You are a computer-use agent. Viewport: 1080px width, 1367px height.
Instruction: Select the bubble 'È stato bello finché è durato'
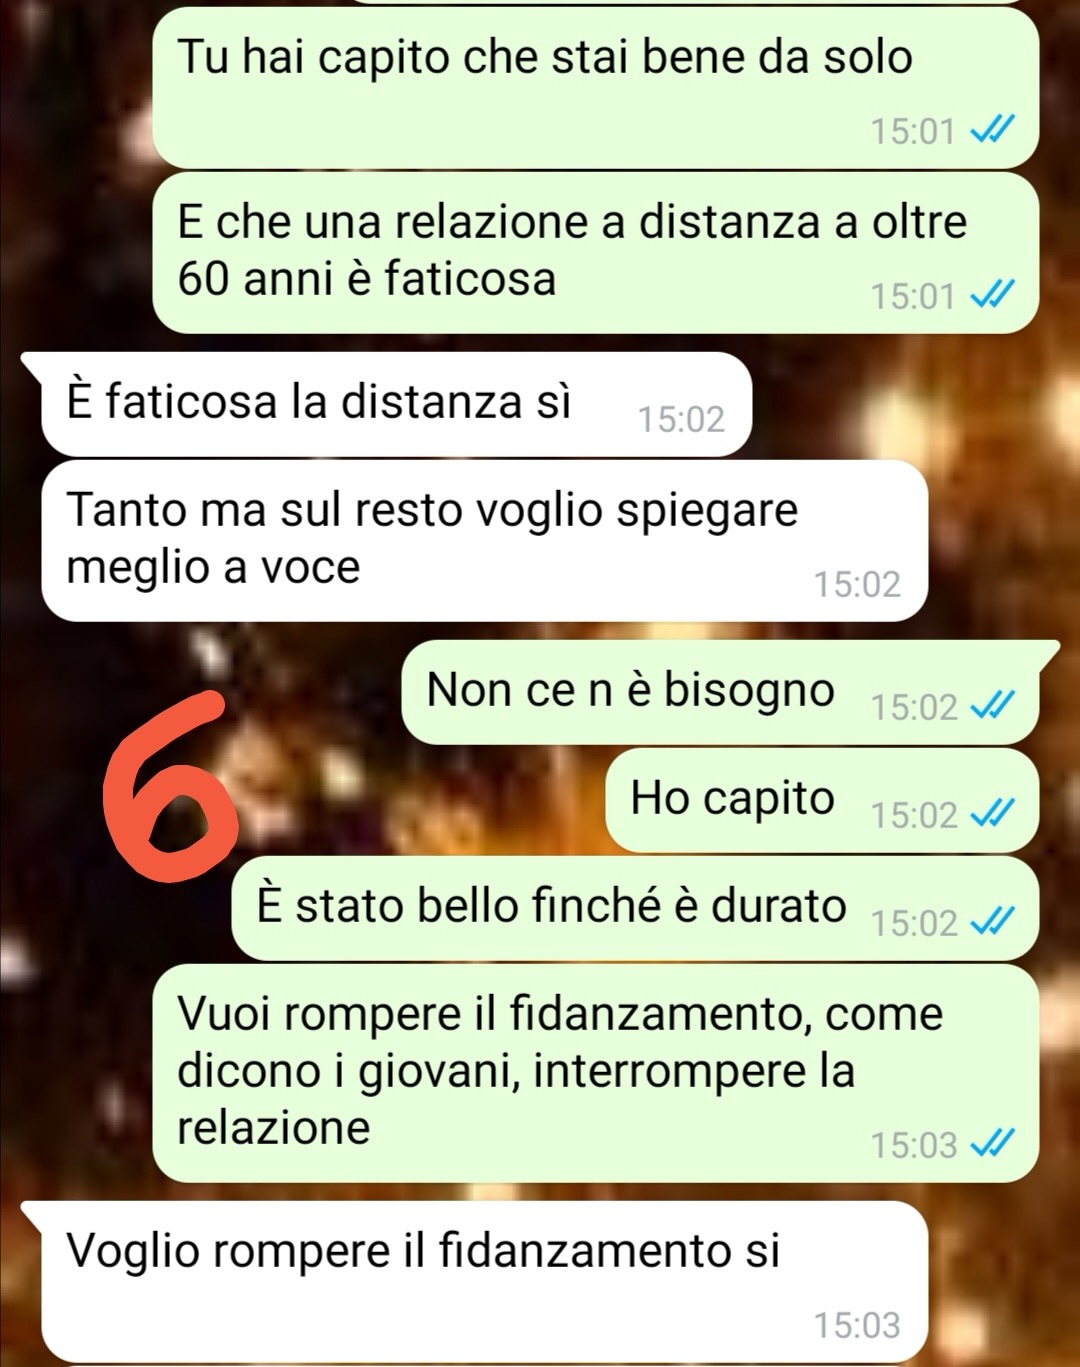click(636, 908)
